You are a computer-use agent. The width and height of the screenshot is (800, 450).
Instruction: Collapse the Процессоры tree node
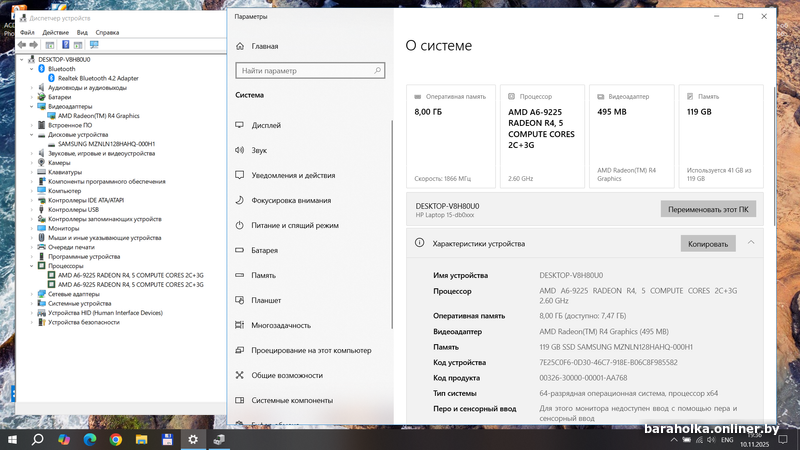tap(32, 266)
